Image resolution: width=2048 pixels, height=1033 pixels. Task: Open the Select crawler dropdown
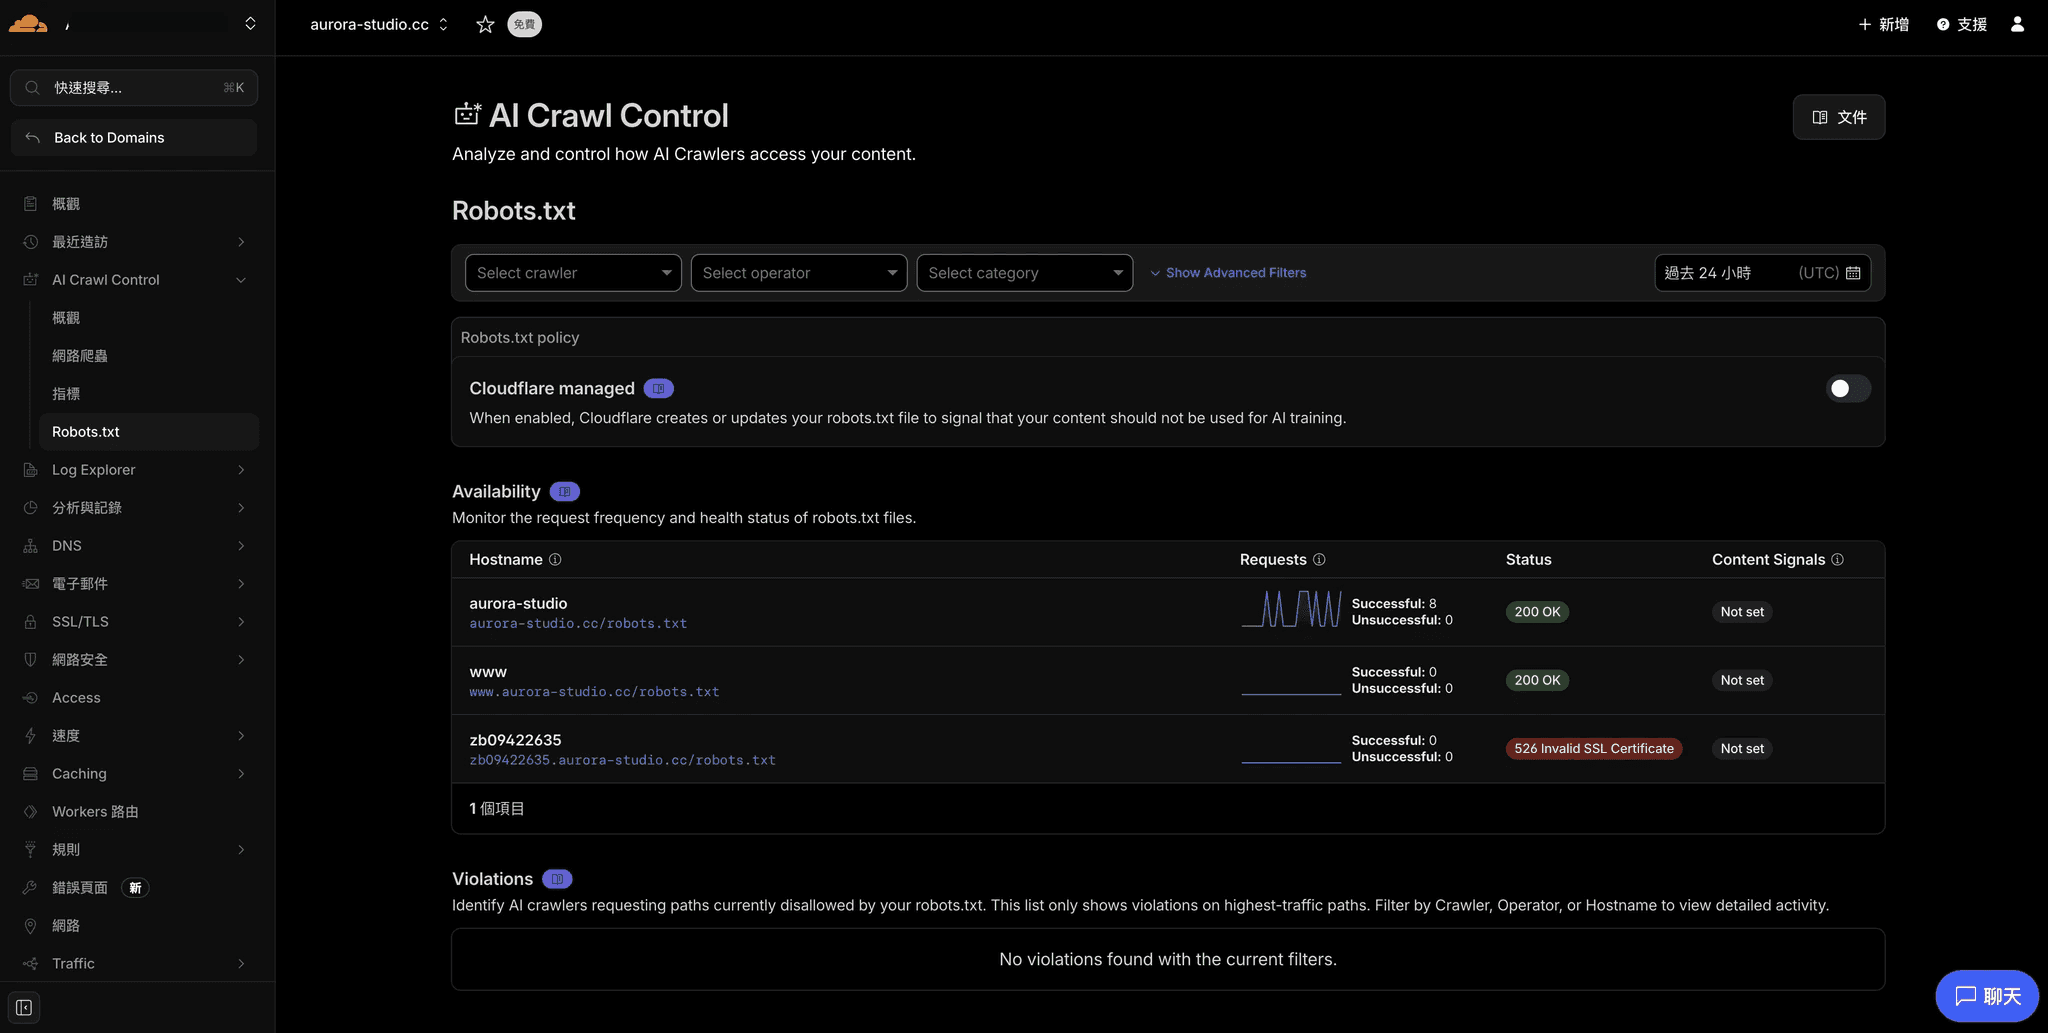(573, 273)
